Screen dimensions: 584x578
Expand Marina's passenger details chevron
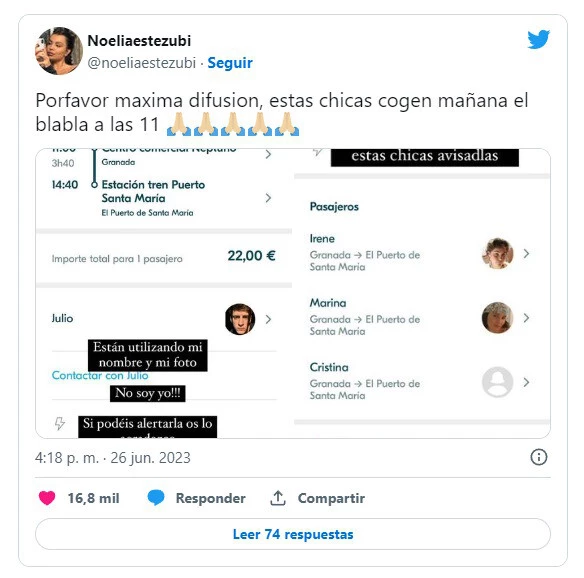tap(526, 318)
